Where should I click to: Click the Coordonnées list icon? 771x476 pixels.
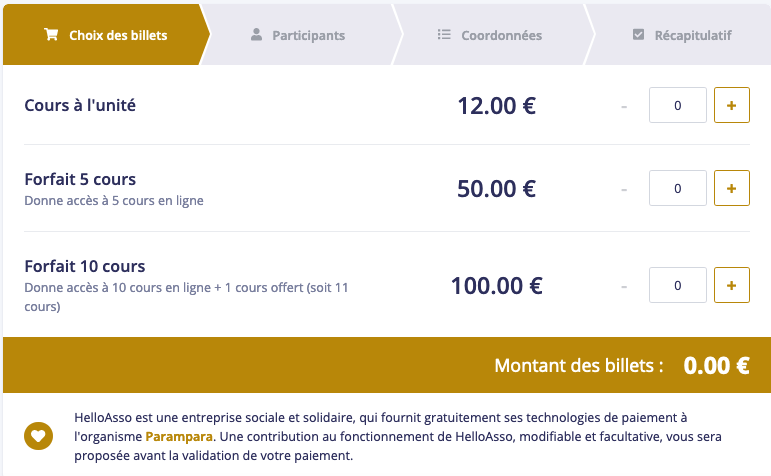click(x=445, y=34)
